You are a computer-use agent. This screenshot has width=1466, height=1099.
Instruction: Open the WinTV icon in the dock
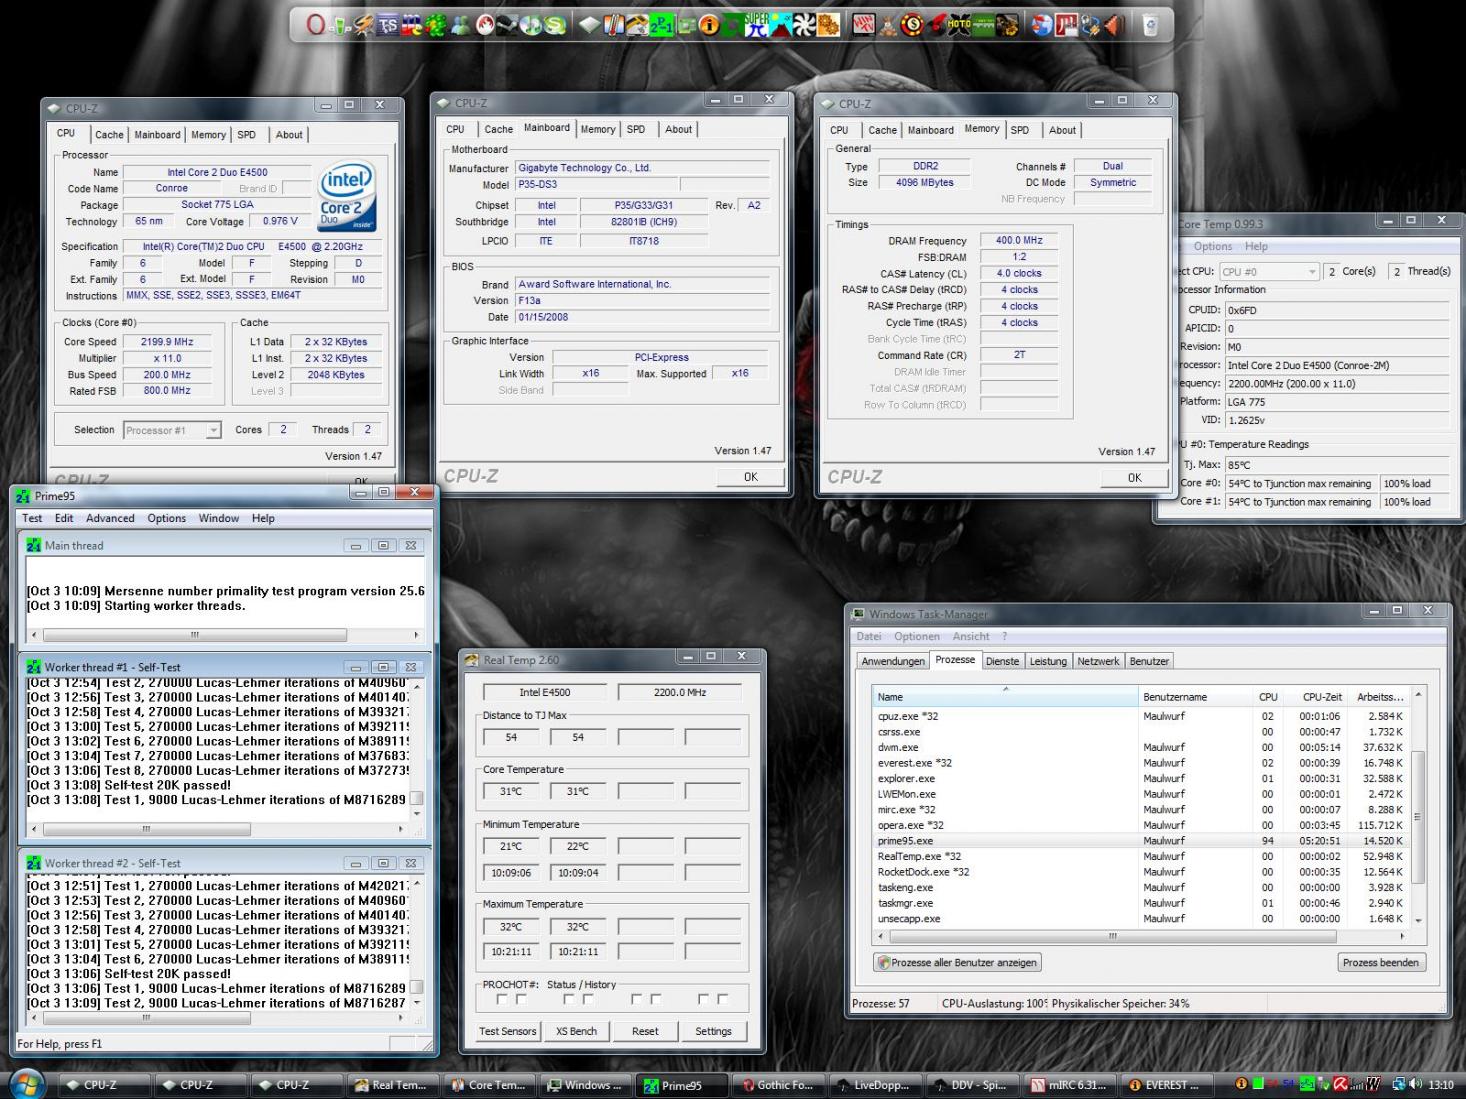tap(864, 25)
